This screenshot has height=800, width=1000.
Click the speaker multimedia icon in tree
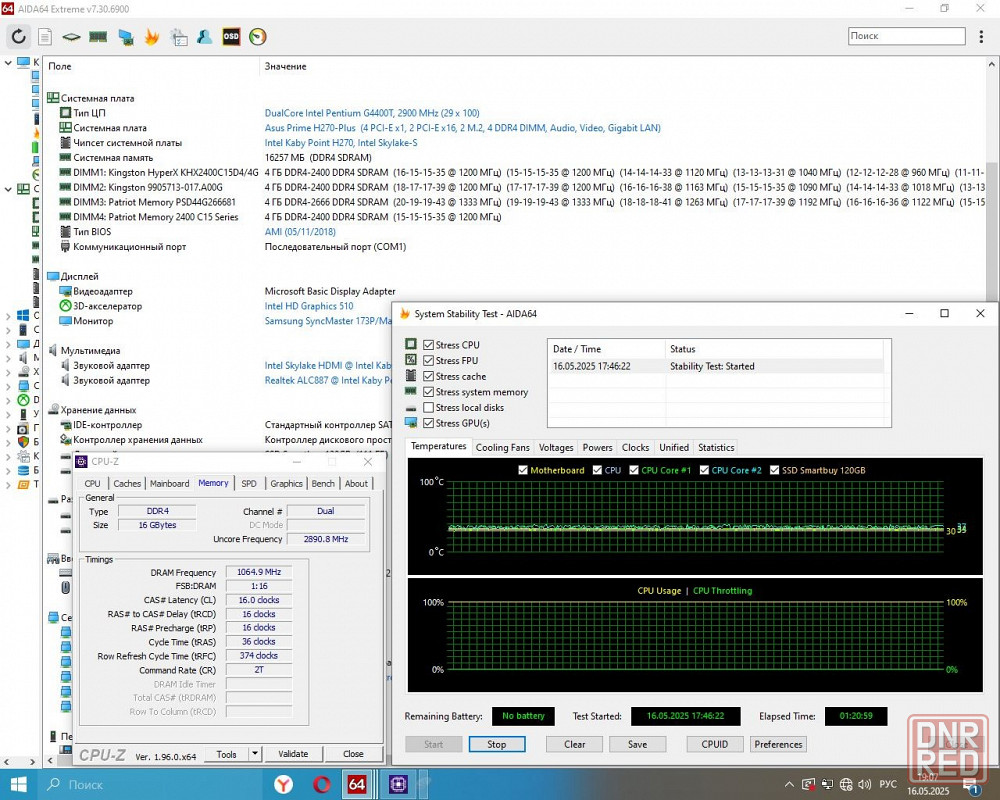point(24,357)
